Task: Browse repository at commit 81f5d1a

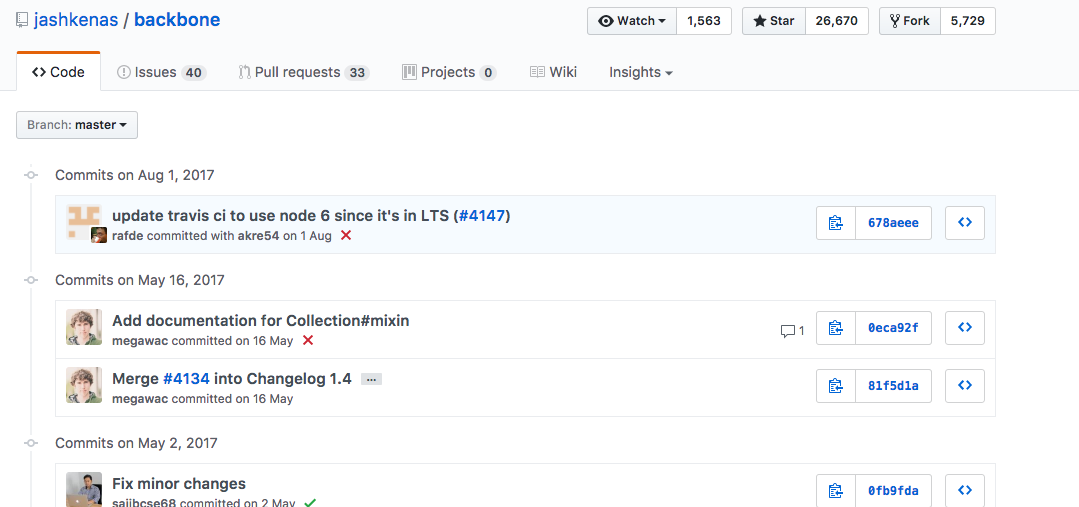Action: click(965, 386)
